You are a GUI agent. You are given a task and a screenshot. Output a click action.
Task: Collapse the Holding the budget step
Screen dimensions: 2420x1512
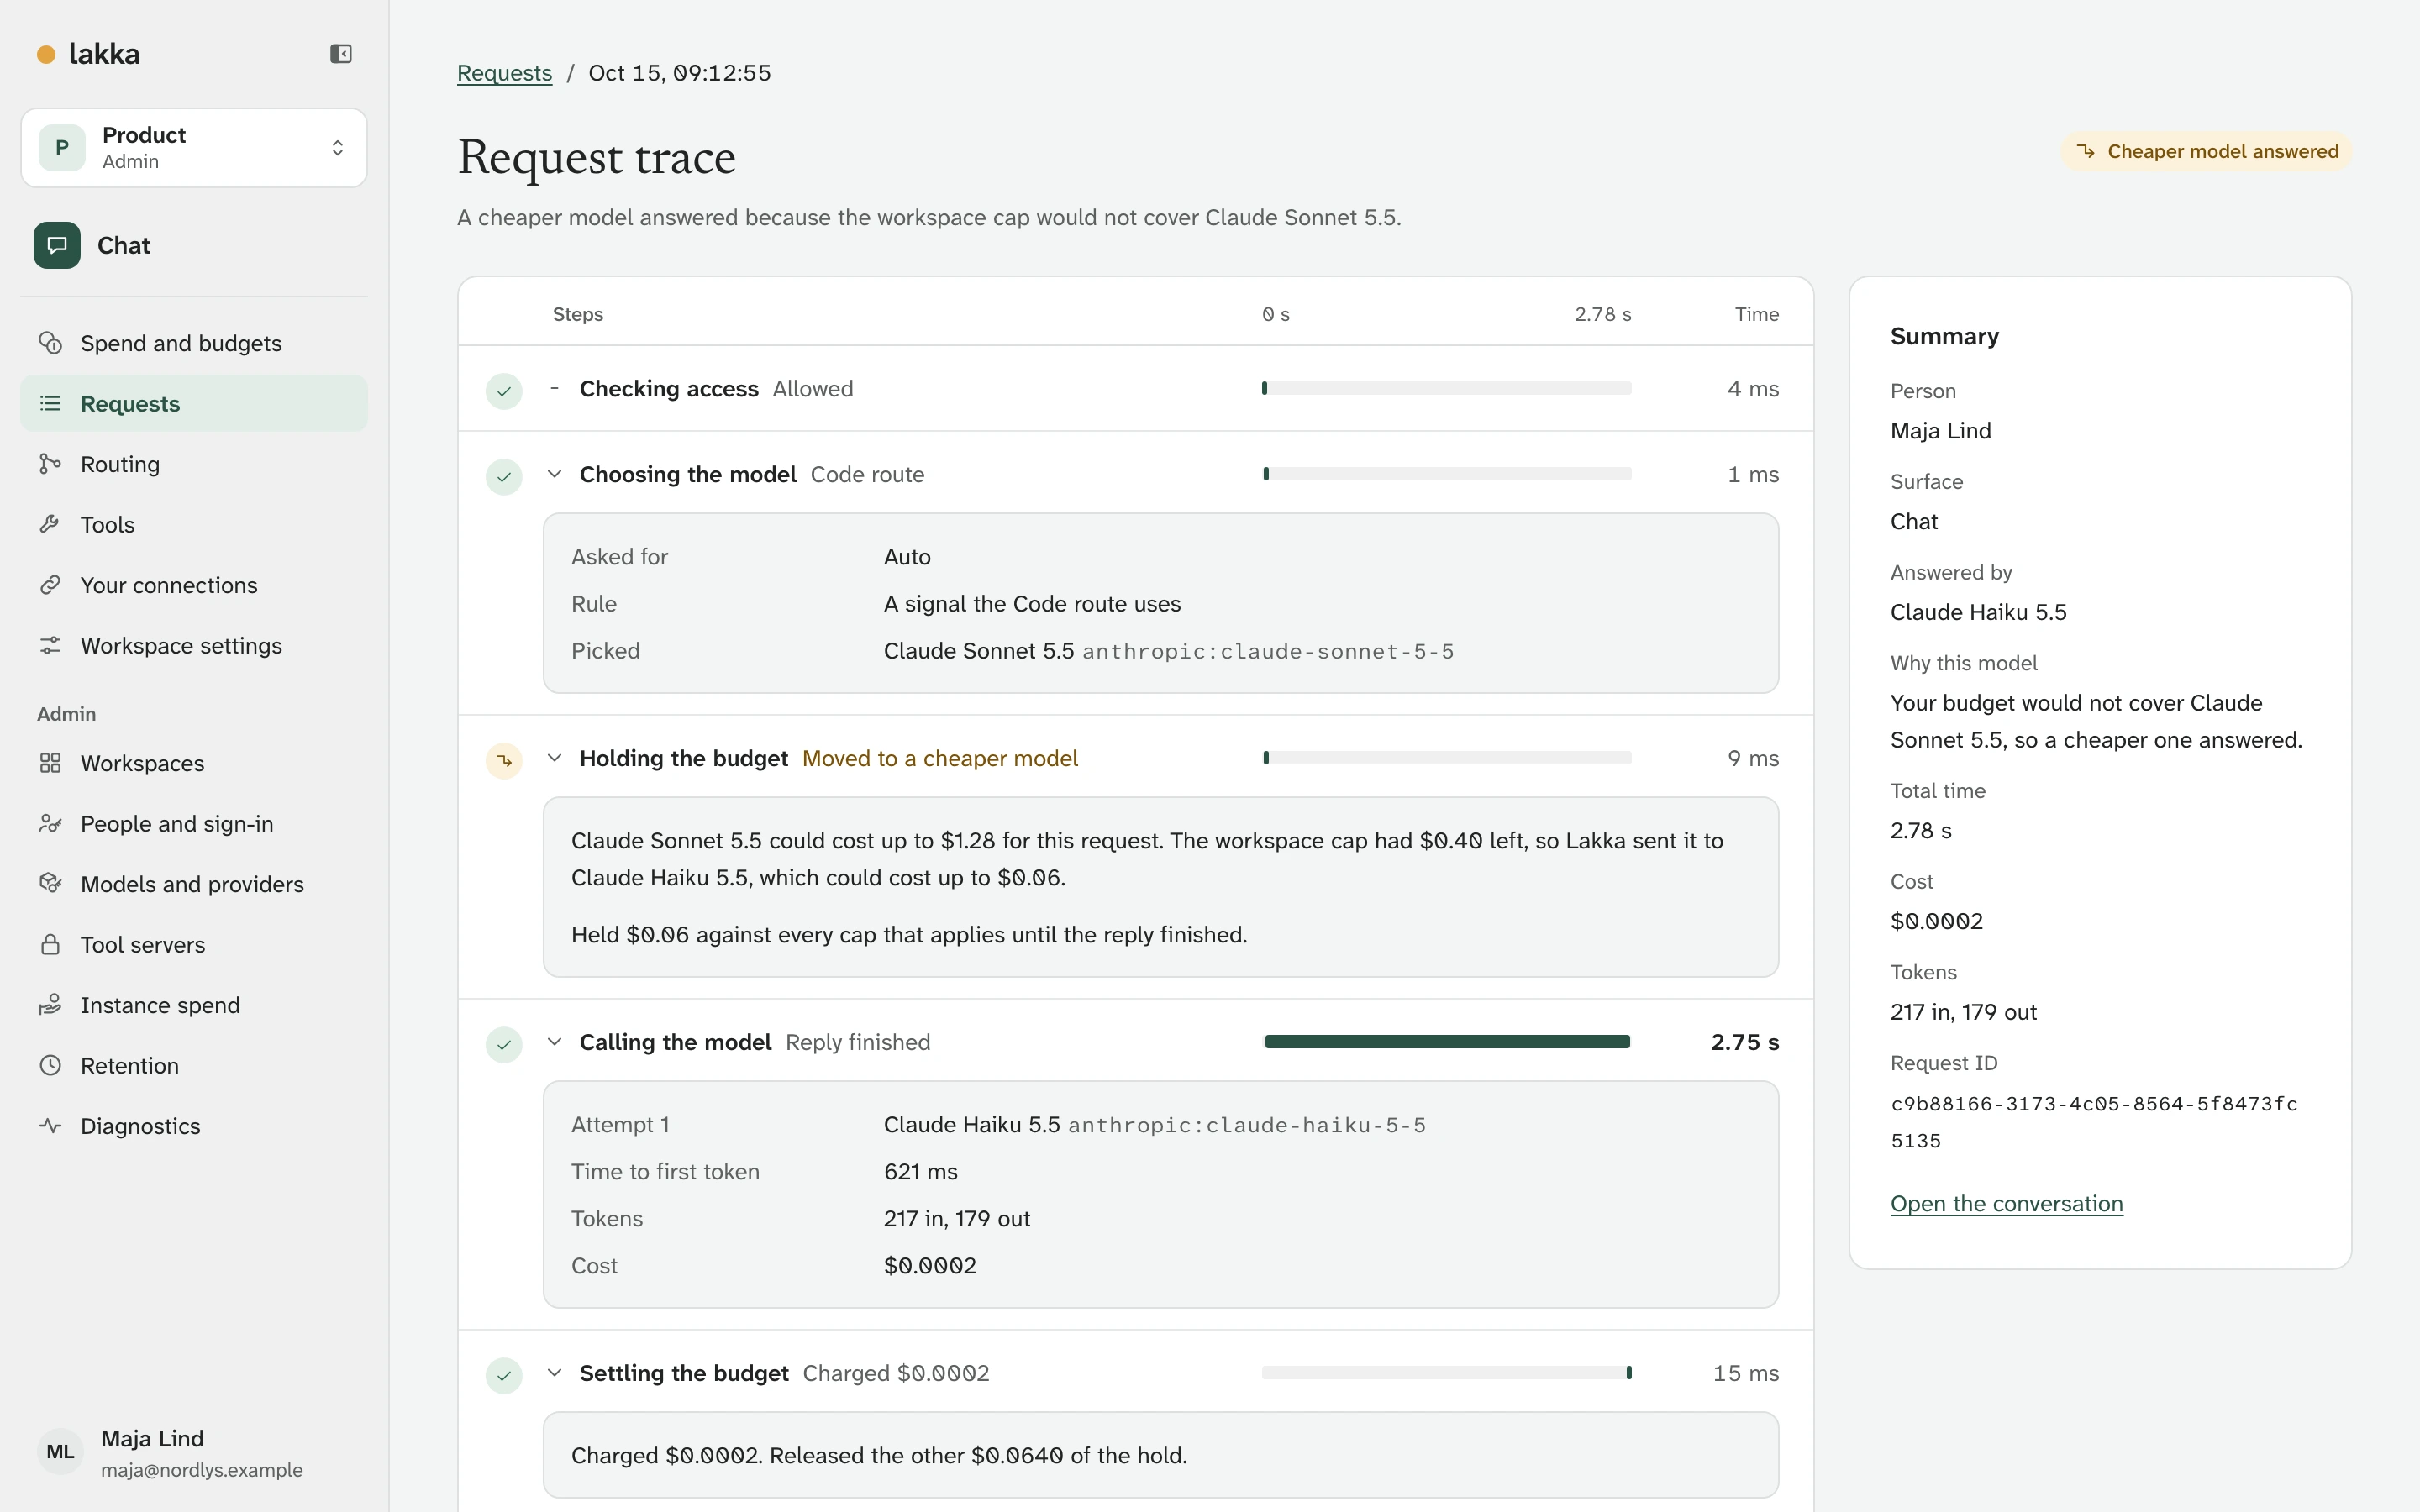pos(554,758)
